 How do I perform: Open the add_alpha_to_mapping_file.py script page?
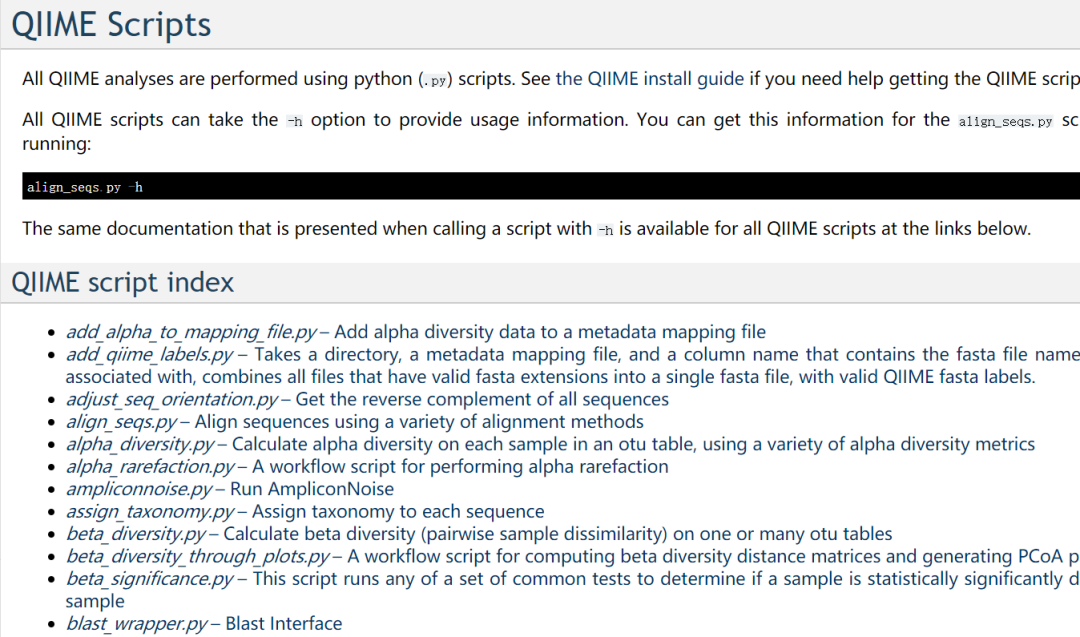[x=191, y=332]
